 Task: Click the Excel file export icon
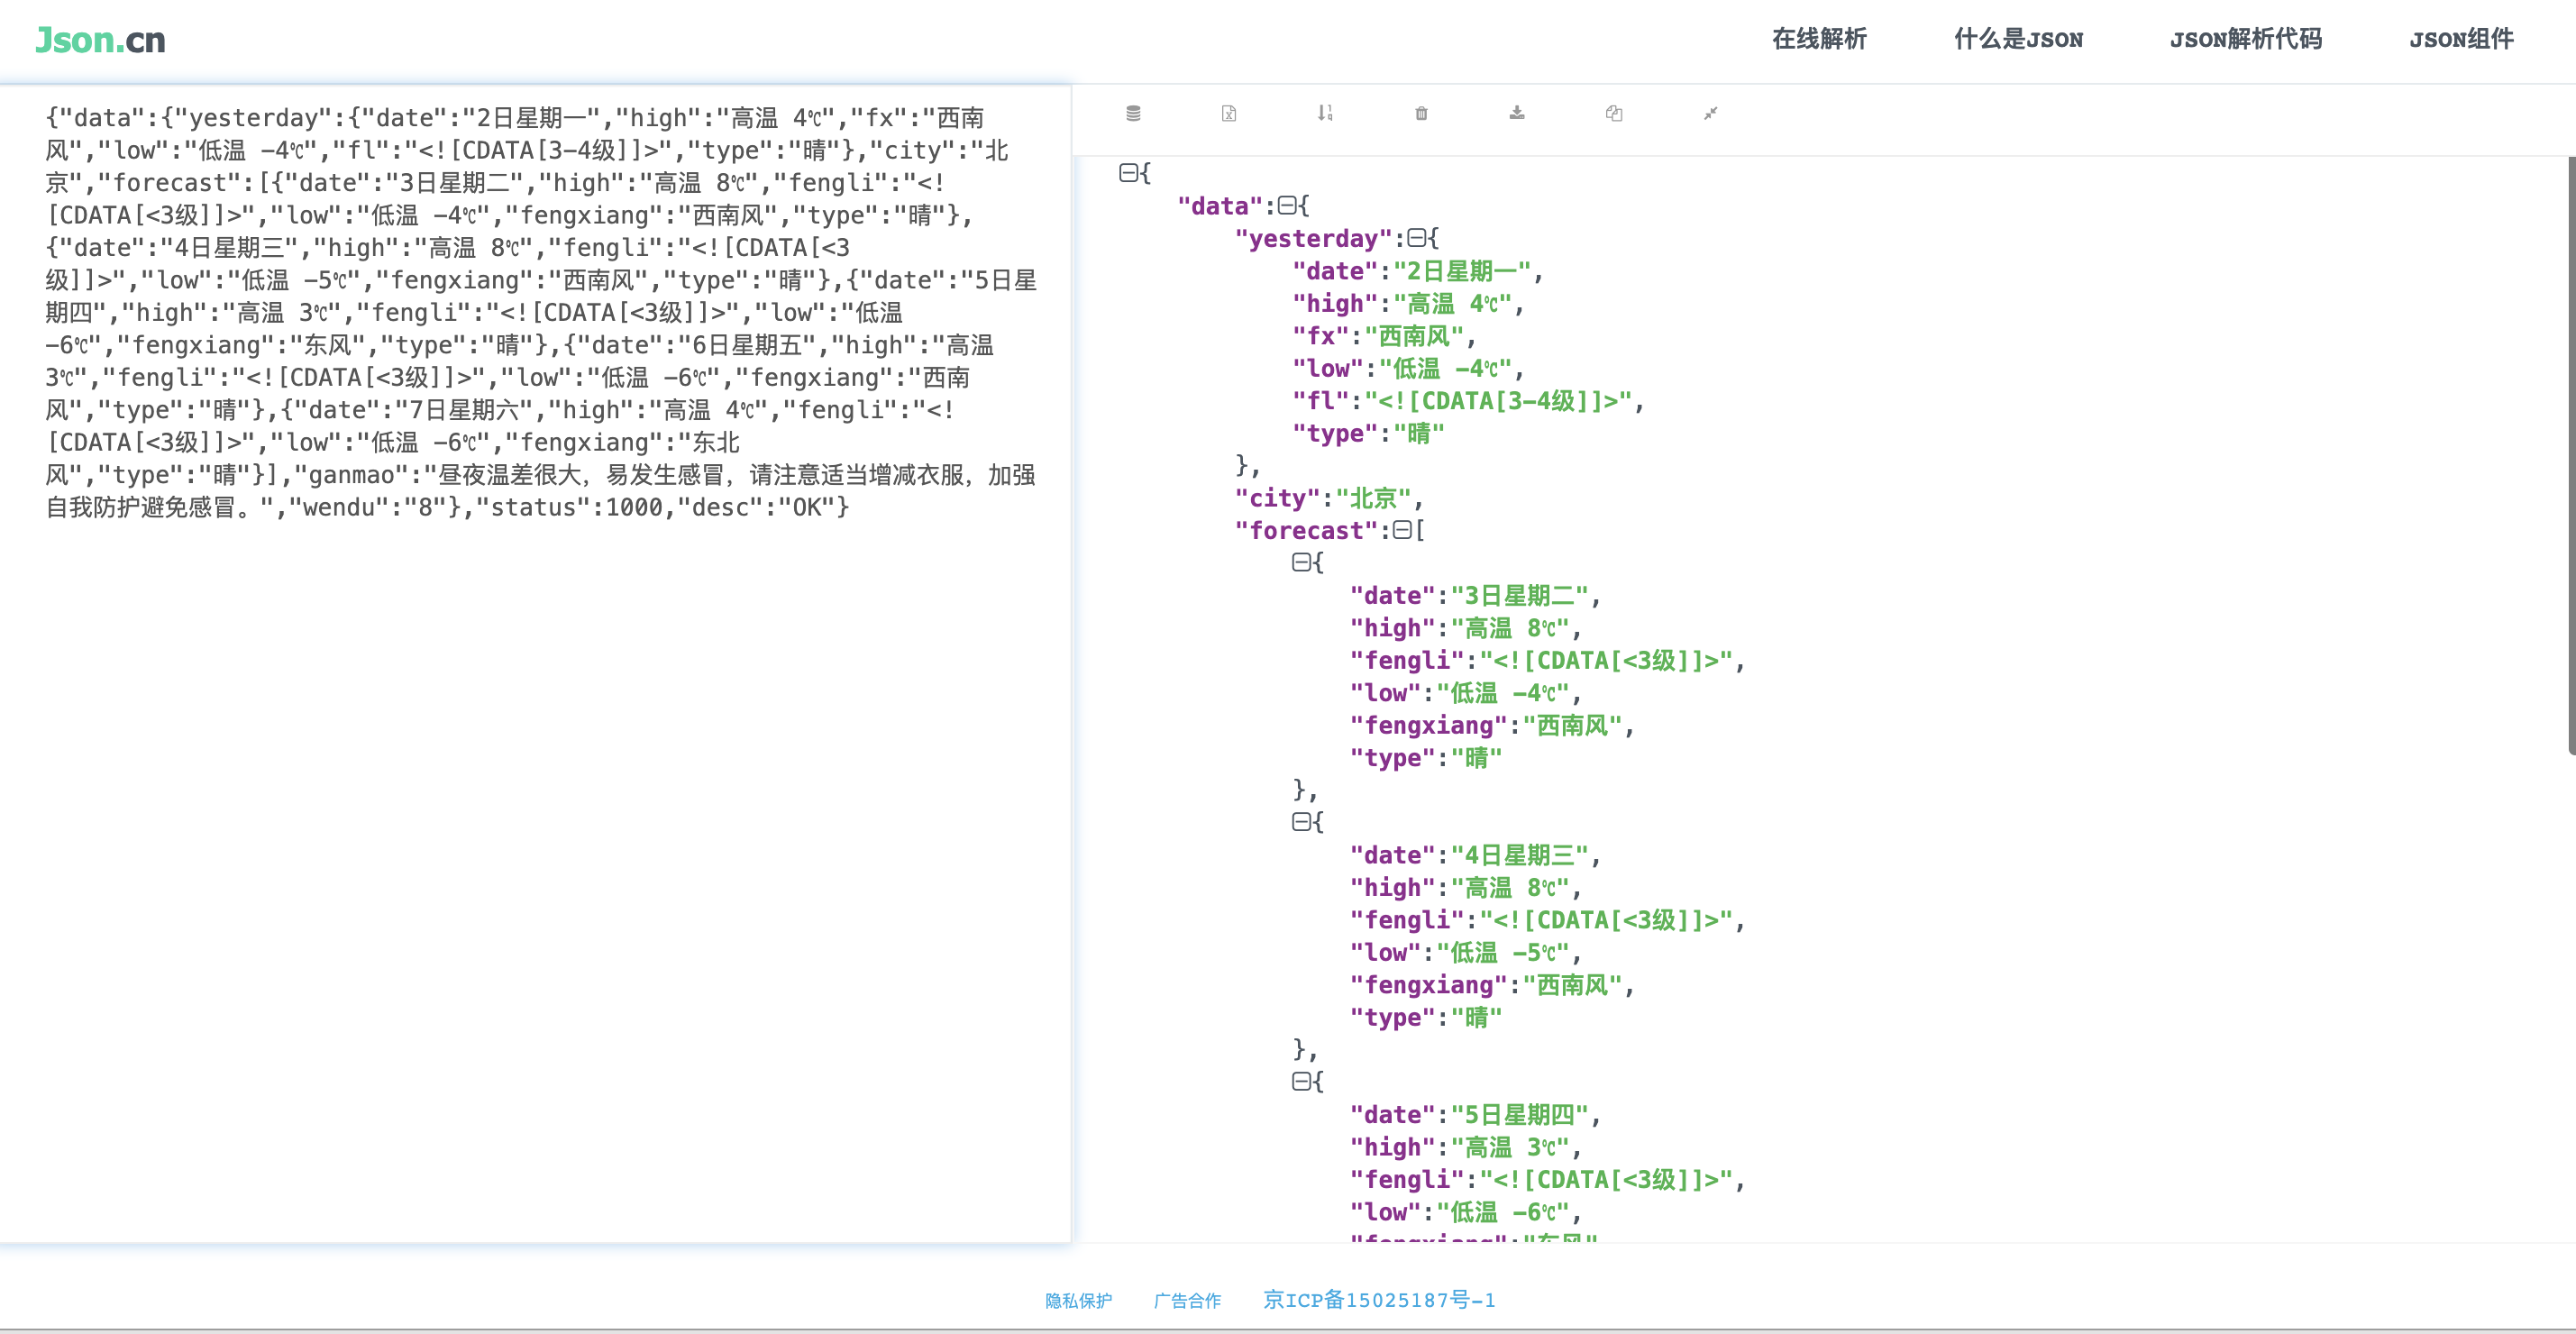pyautogui.click(x=1229, y=113)
